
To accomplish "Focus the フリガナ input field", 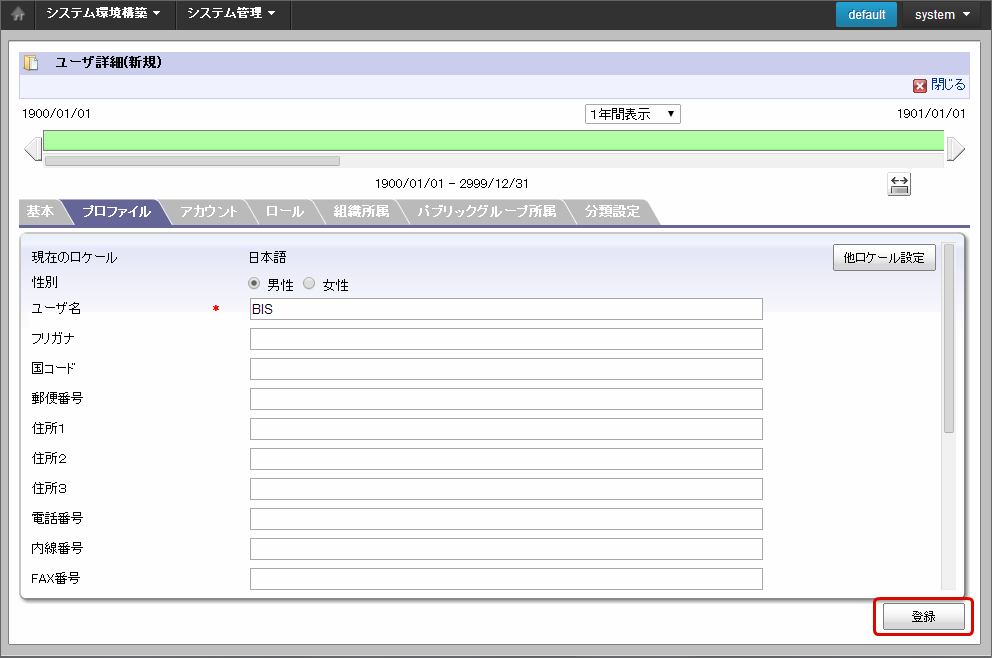I will point(506,339).
